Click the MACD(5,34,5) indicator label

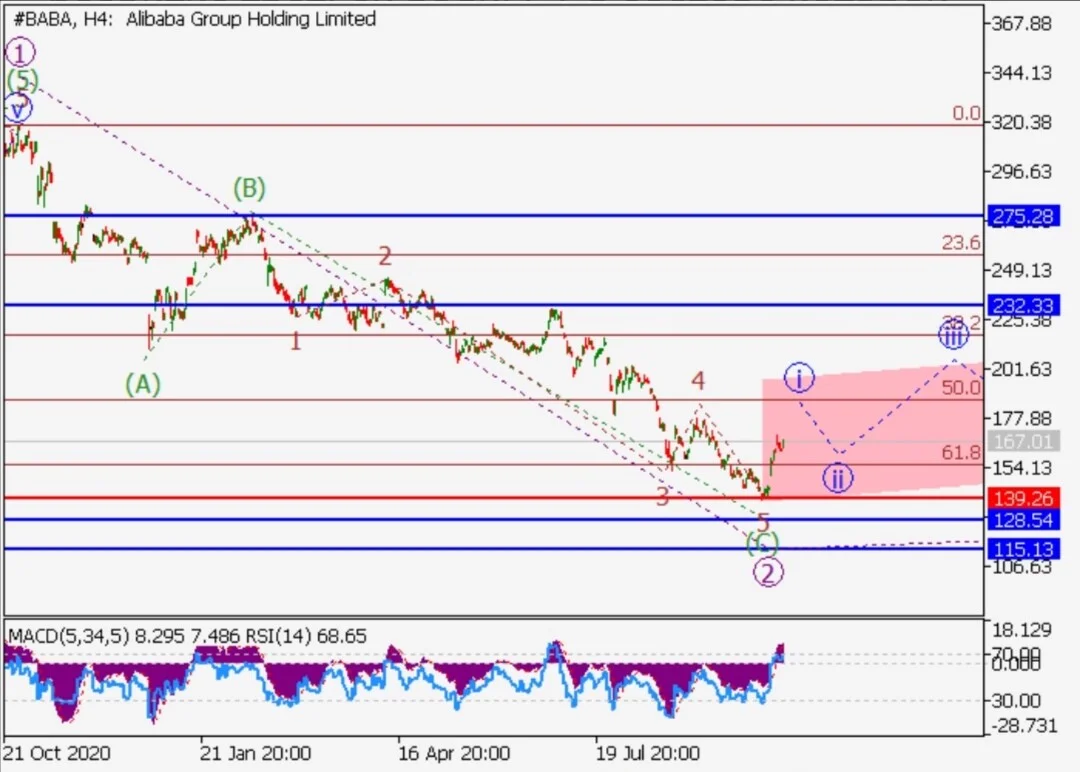(68, 636)
